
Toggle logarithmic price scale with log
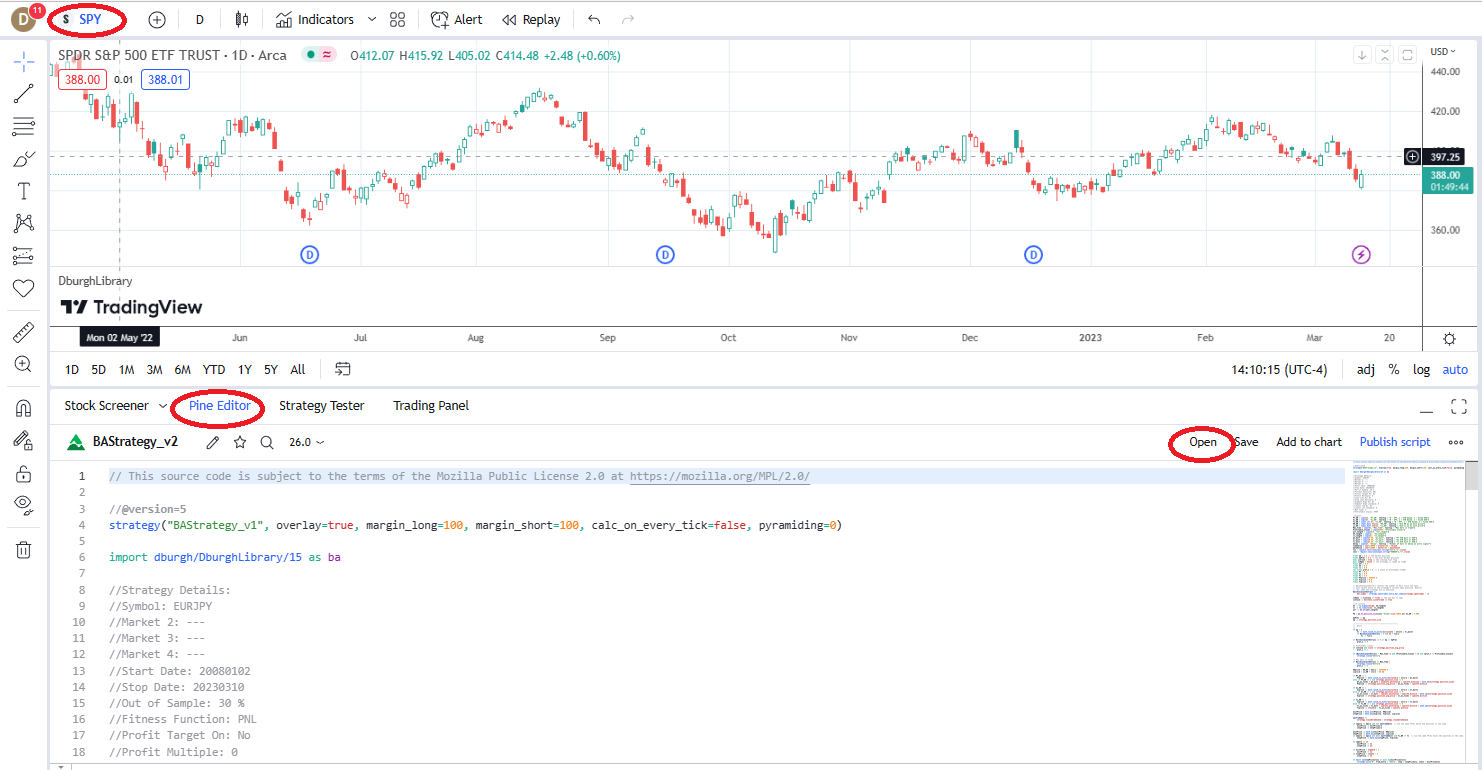1421,369
